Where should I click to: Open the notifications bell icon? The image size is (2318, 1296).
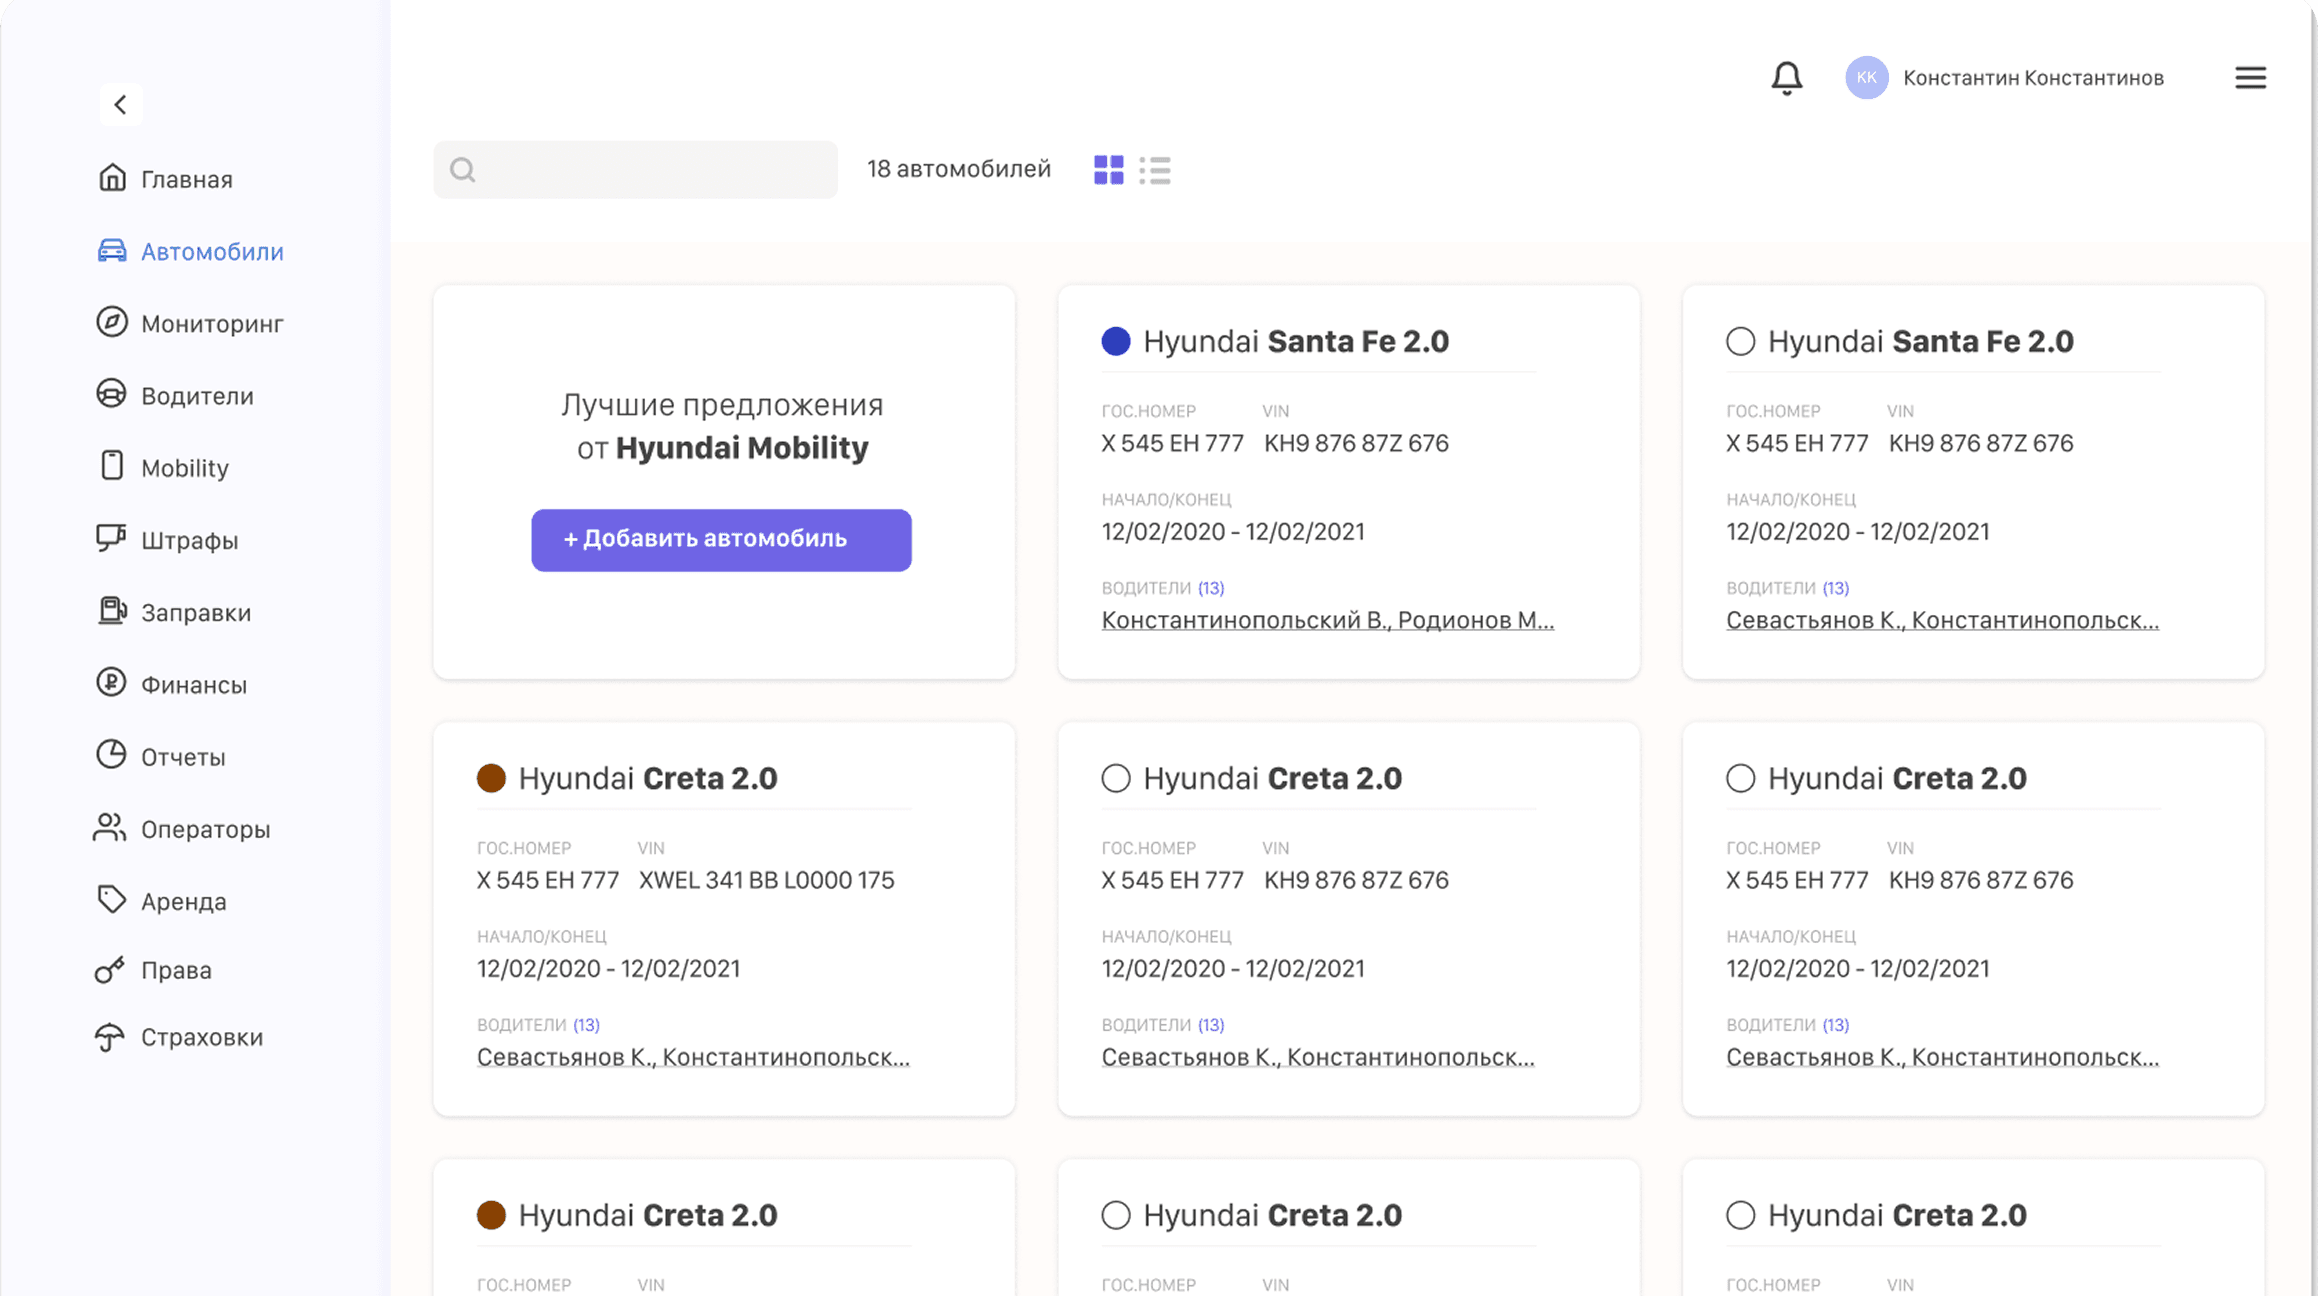point(1786,78)
